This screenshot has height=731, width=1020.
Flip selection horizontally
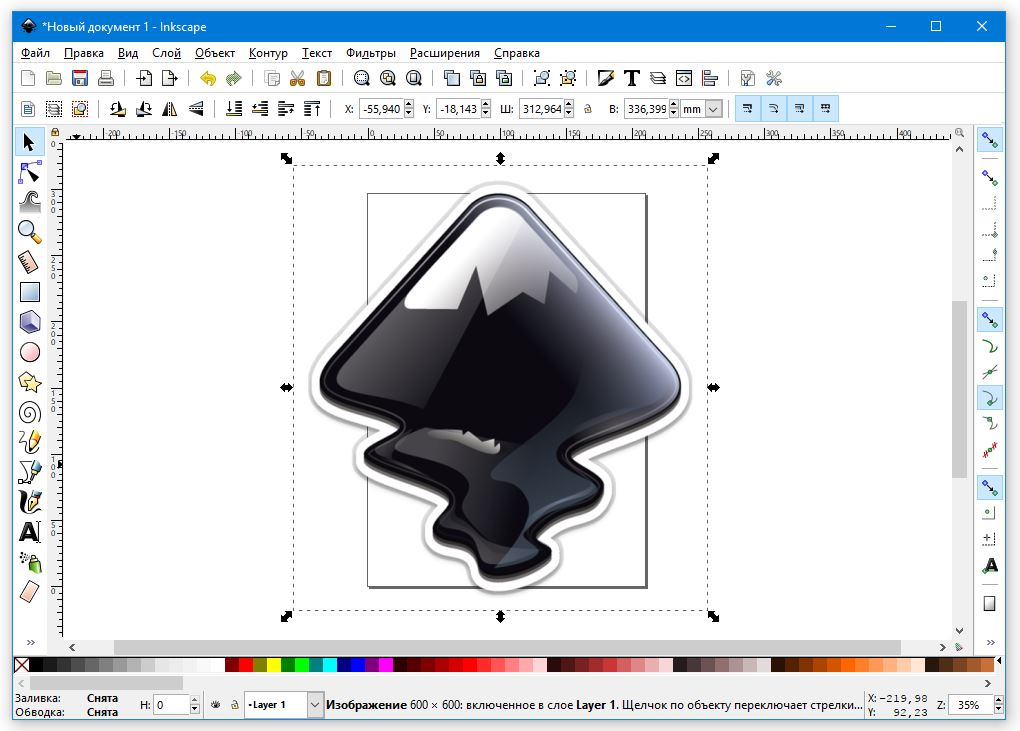170,109
